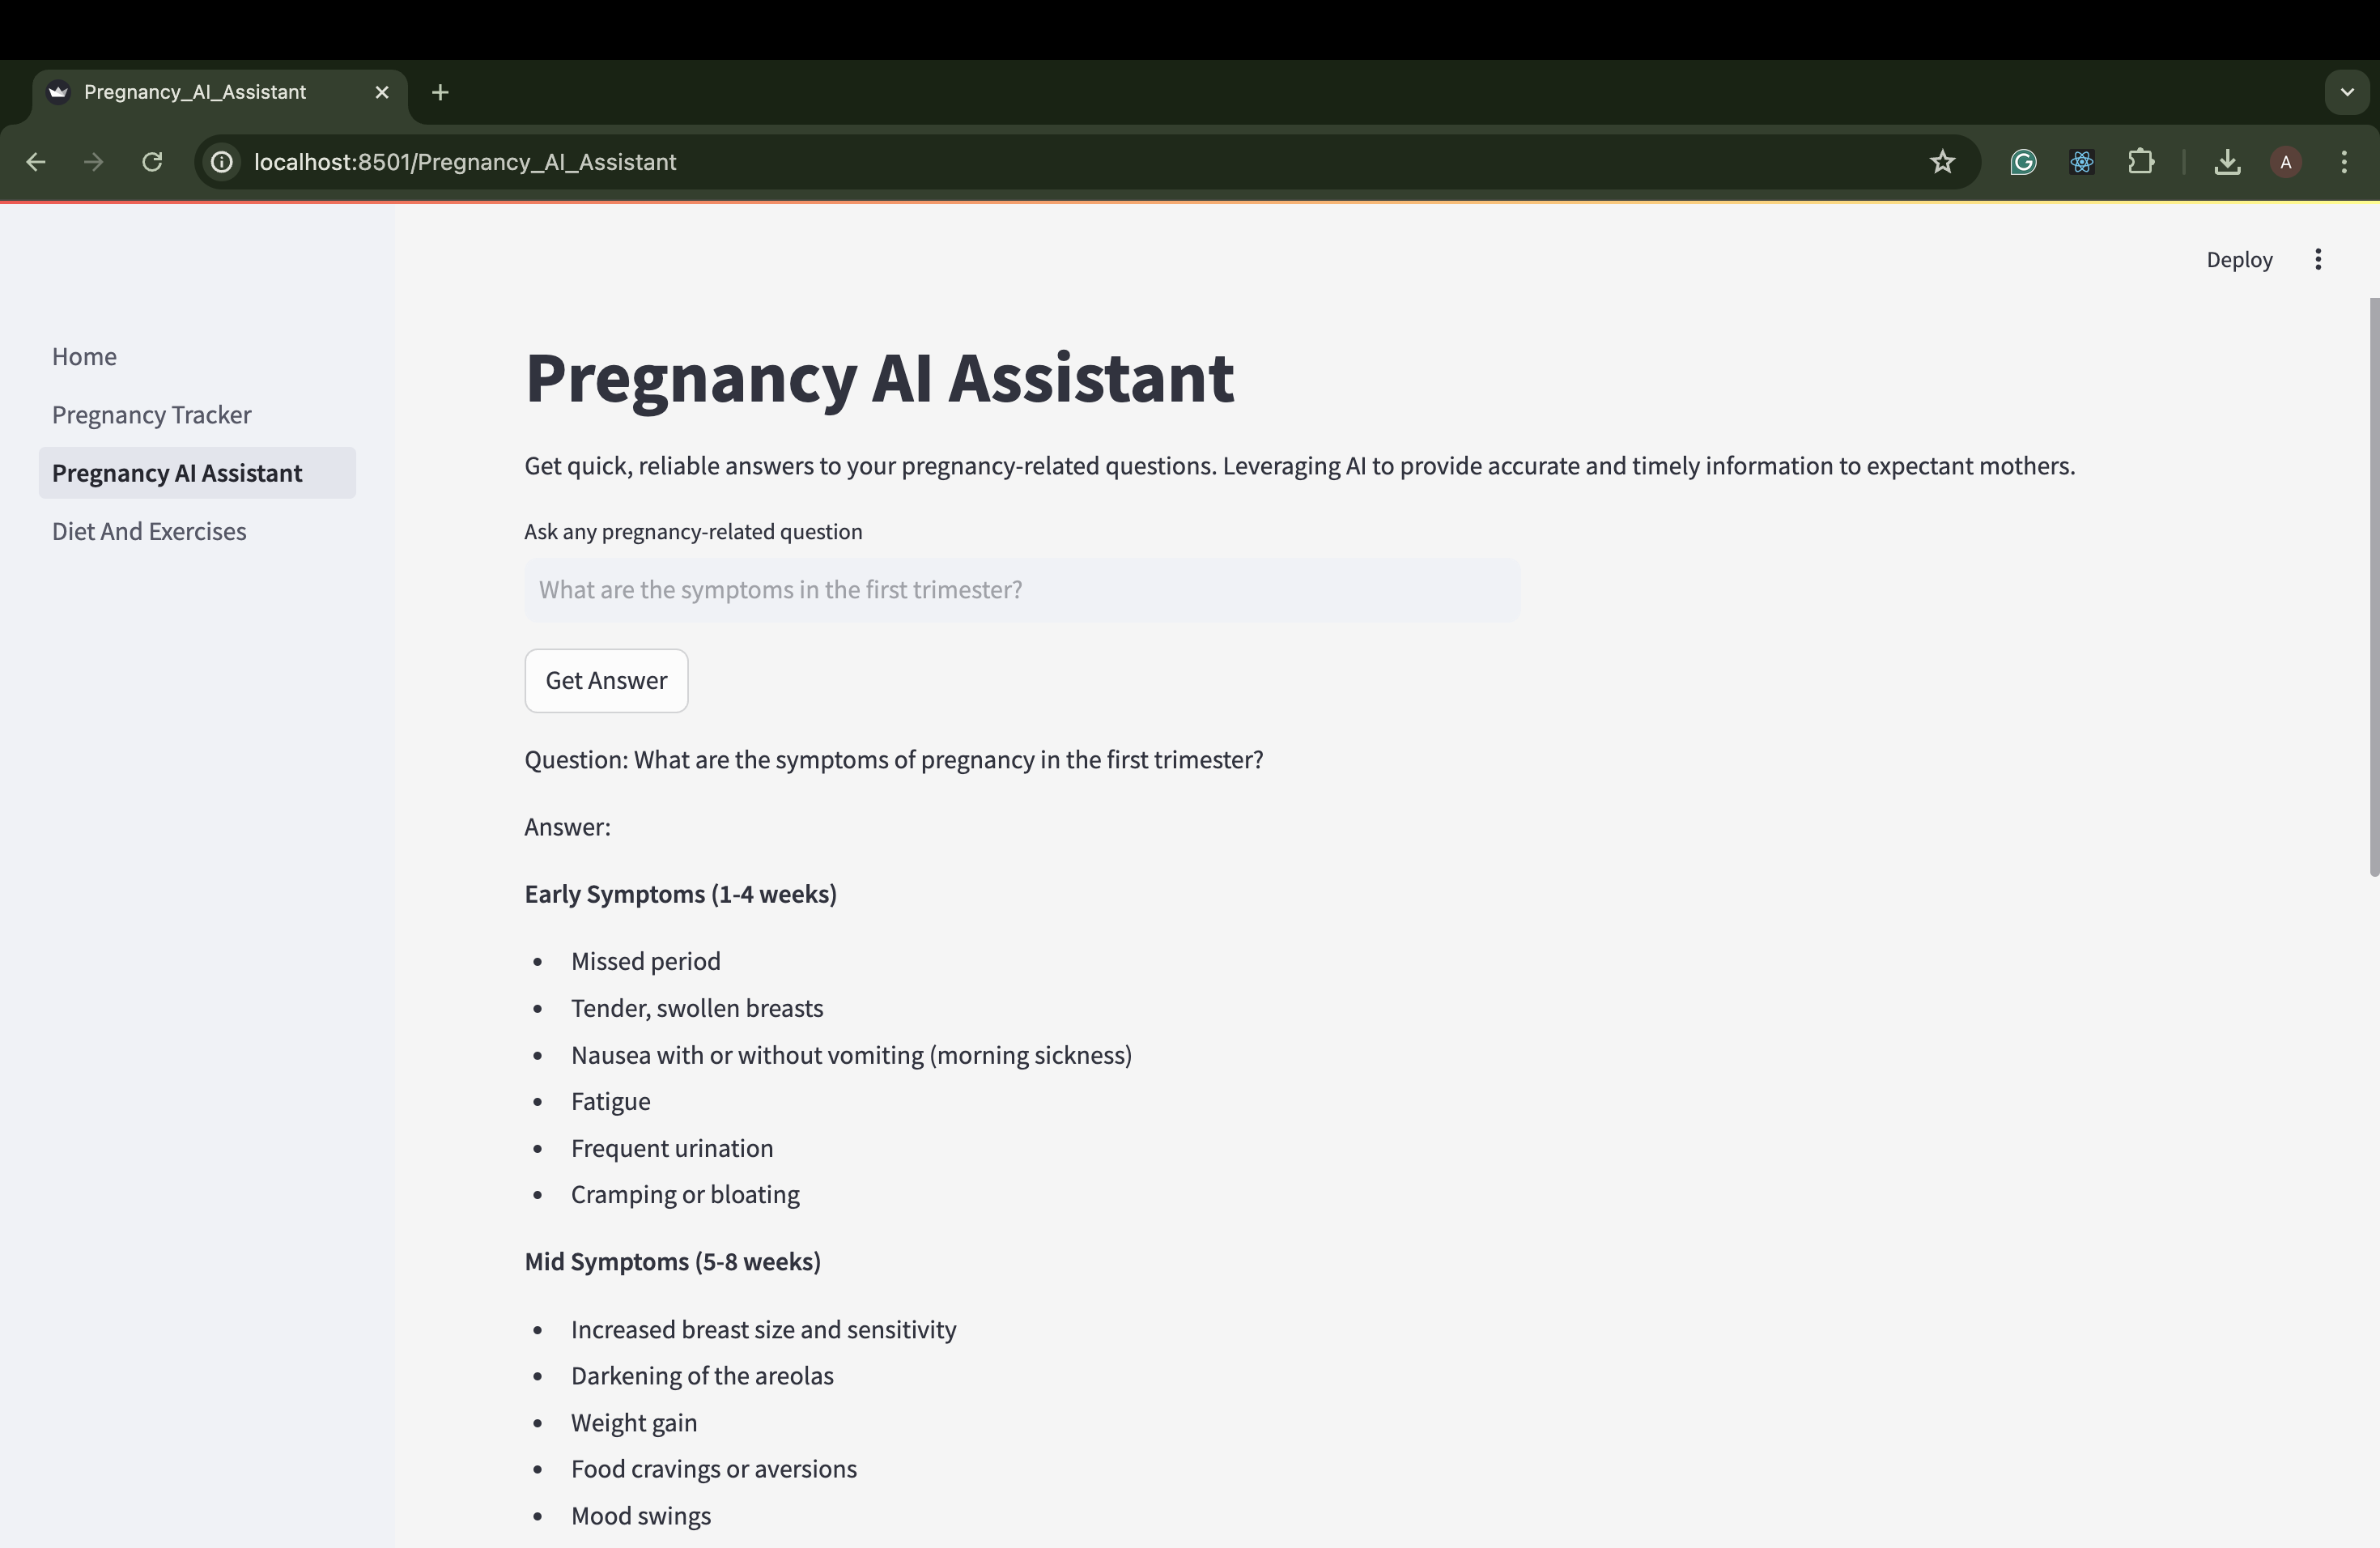Click the Get Answer button
This screenshot has width=2380, height=1548.
pyautogui.click(x=606, y=681)
